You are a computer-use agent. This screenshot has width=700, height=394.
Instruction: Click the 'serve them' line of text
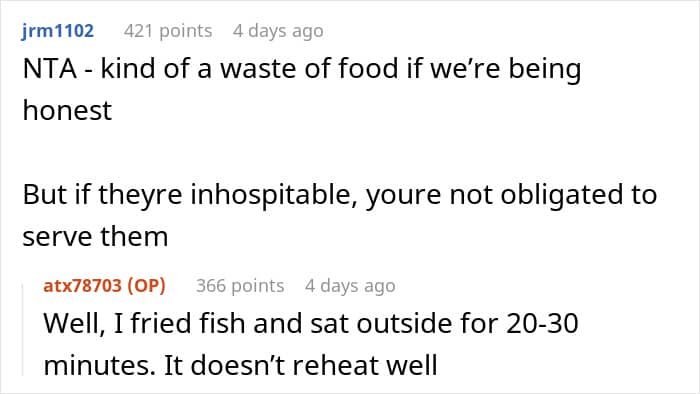[x=95, y=236]
